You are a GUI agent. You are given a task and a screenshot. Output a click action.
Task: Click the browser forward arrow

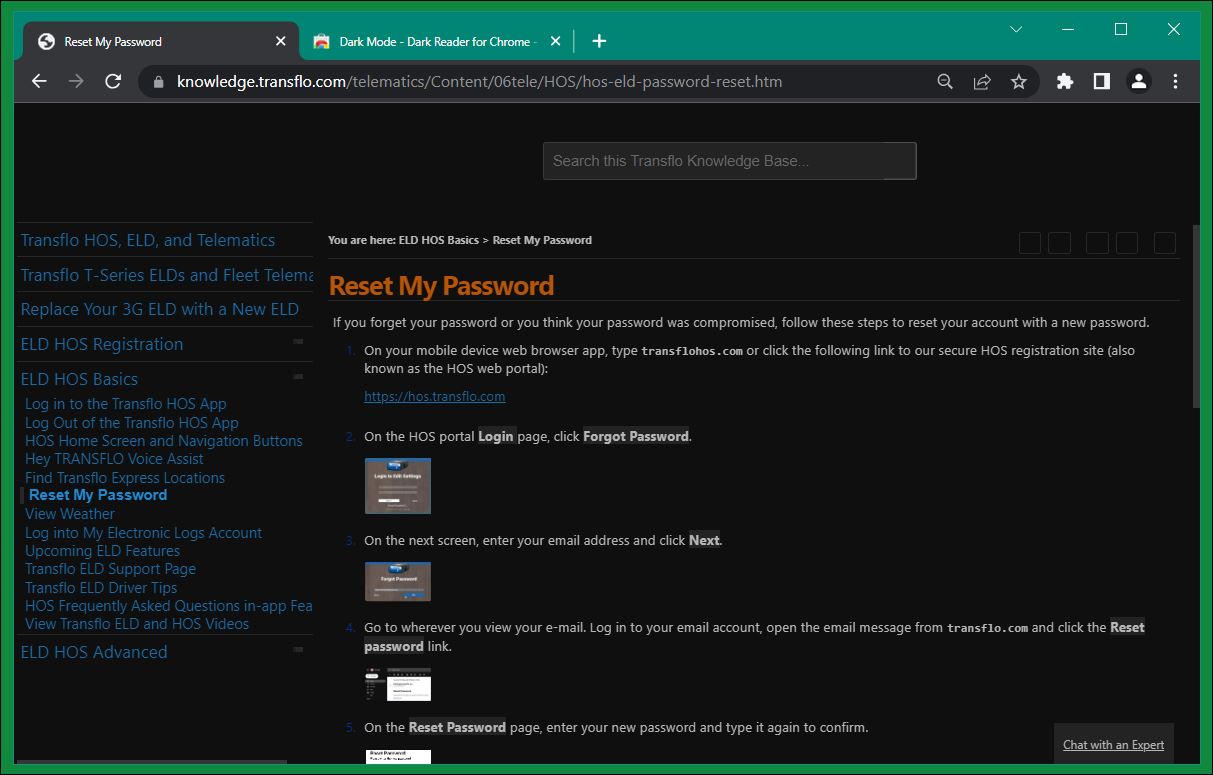(x=76, y=82)
